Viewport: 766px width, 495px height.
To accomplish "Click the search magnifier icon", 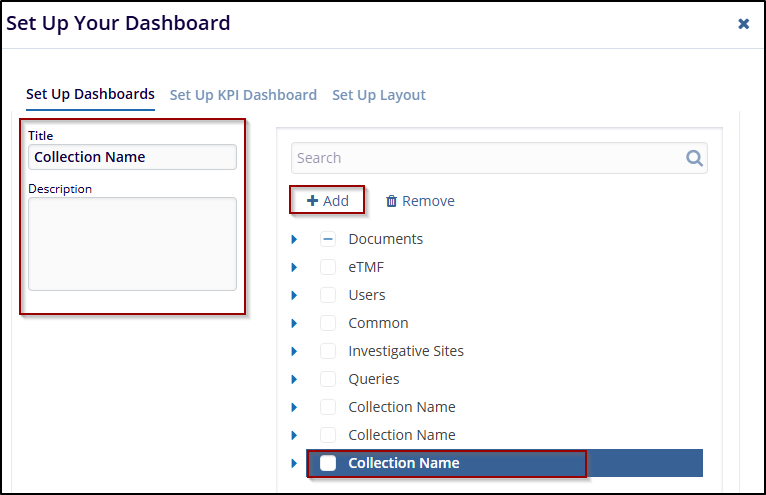I will [x=694, y=158].
